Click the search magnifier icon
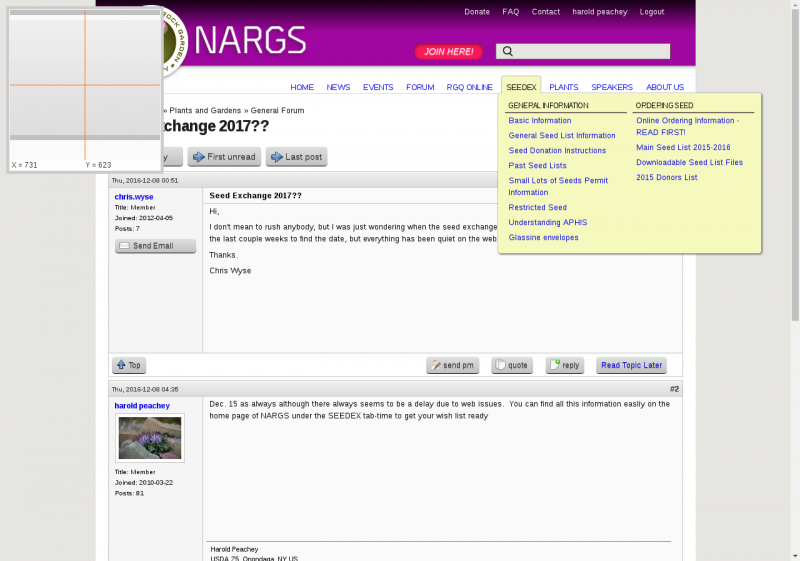 (508, 52)
